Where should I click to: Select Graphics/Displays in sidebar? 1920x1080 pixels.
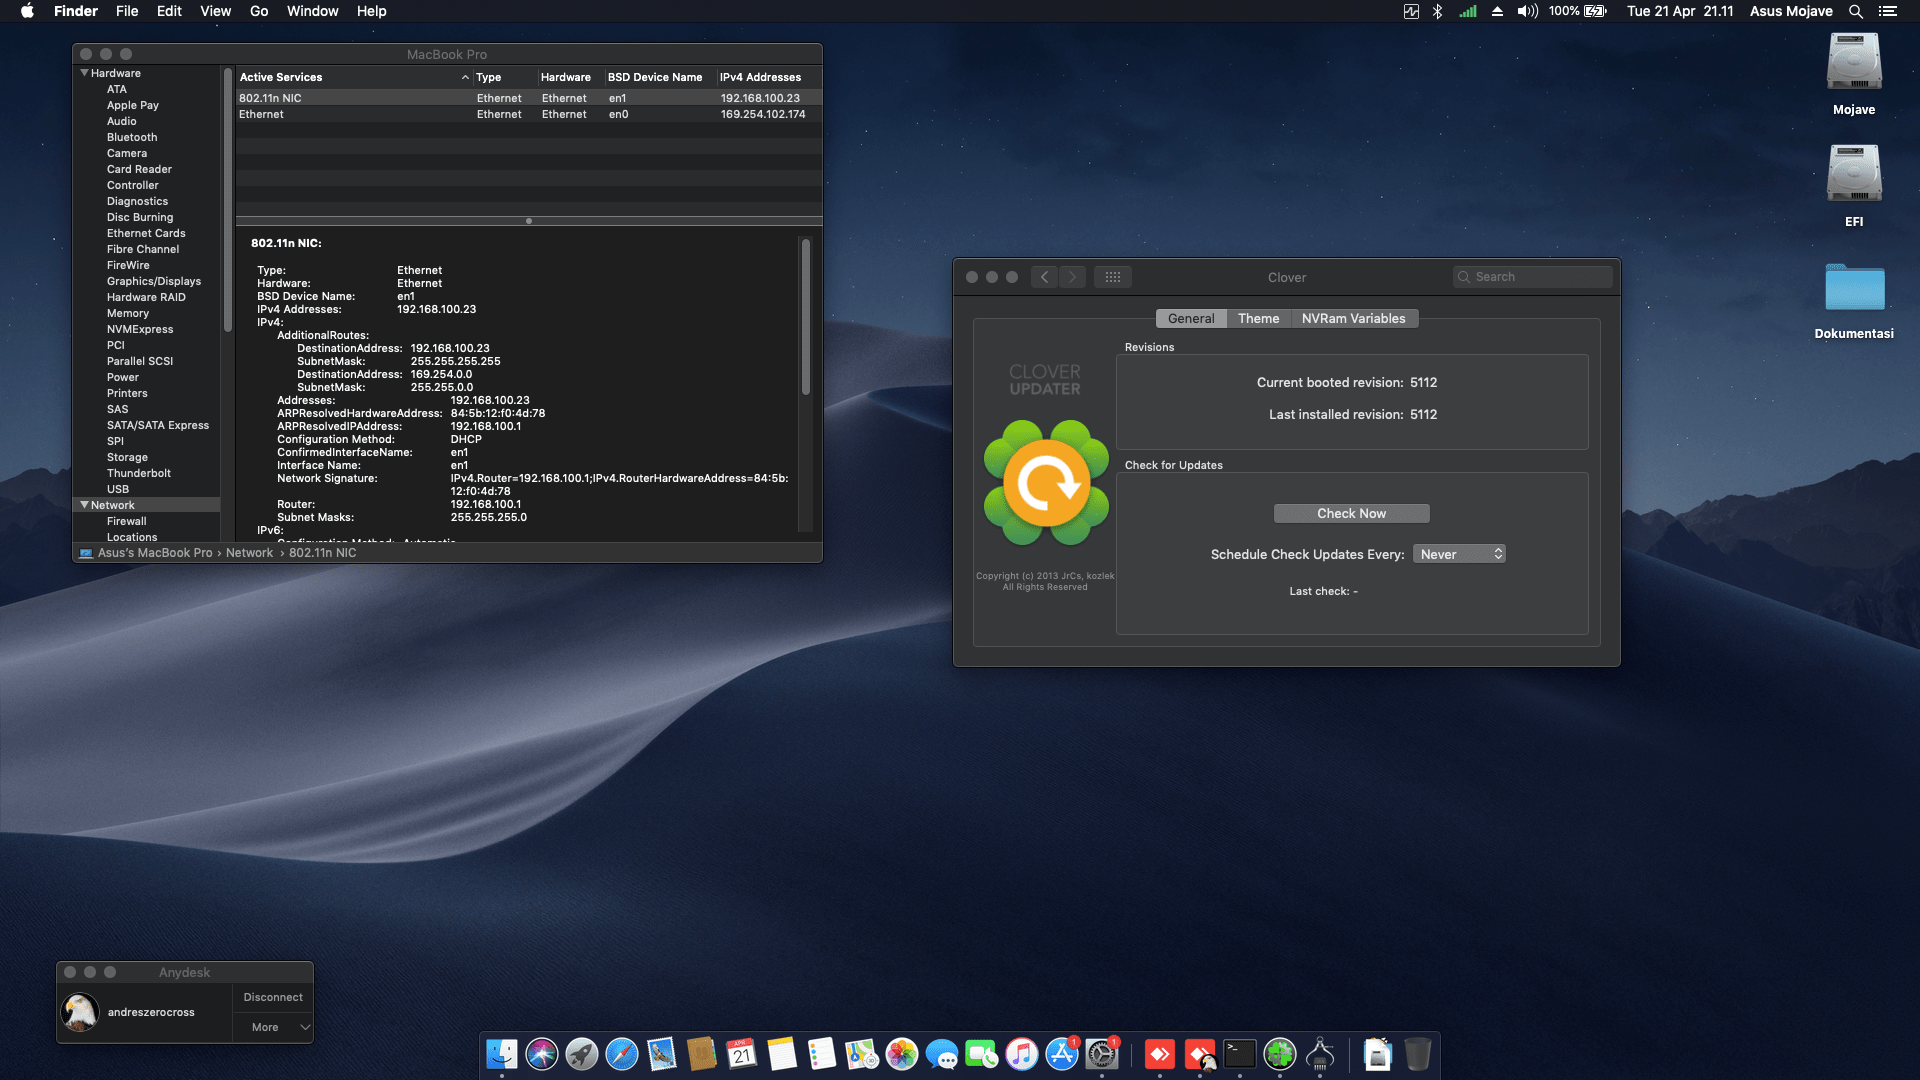point(154,281)
